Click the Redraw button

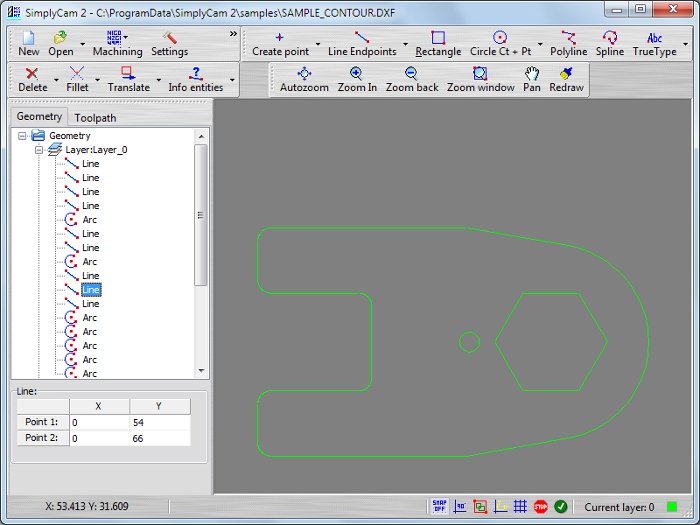(x=566, y=80)
